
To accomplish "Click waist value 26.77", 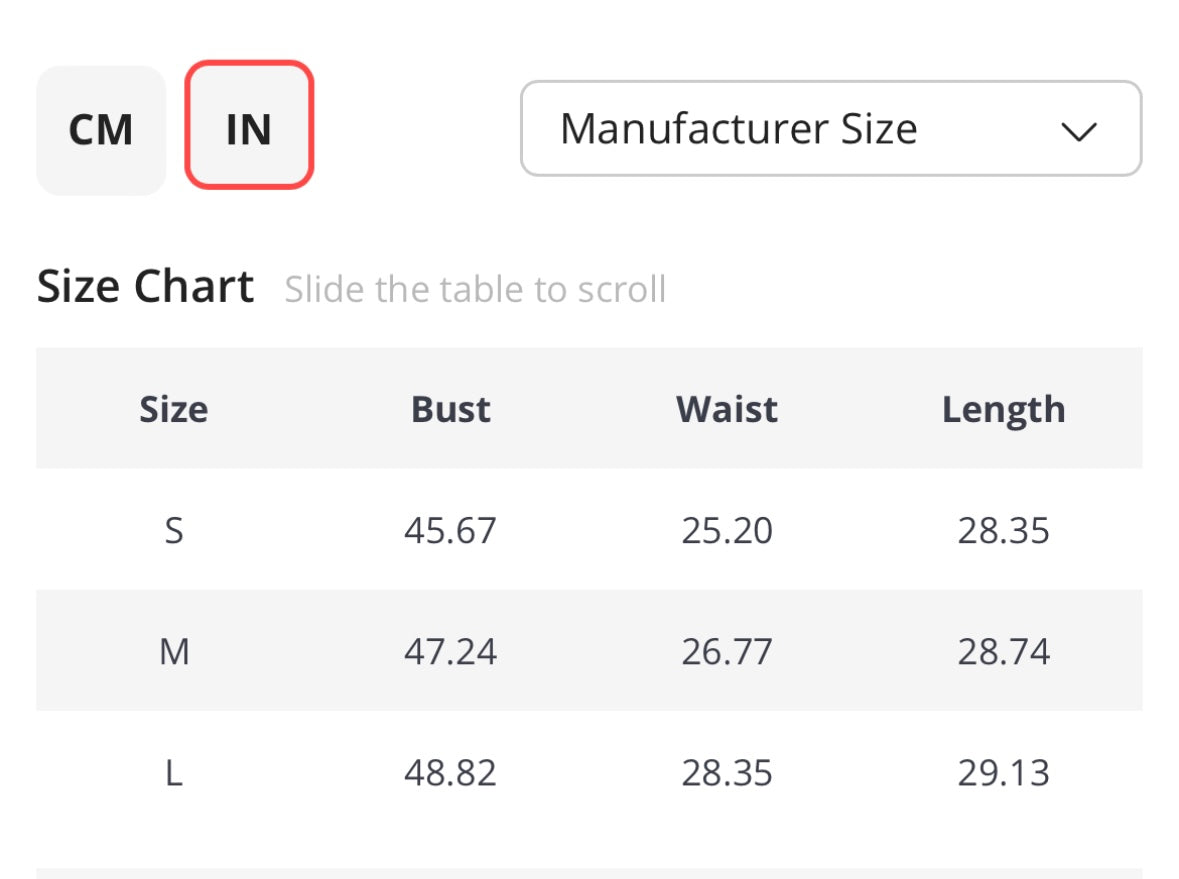I will tap(727, 652).
